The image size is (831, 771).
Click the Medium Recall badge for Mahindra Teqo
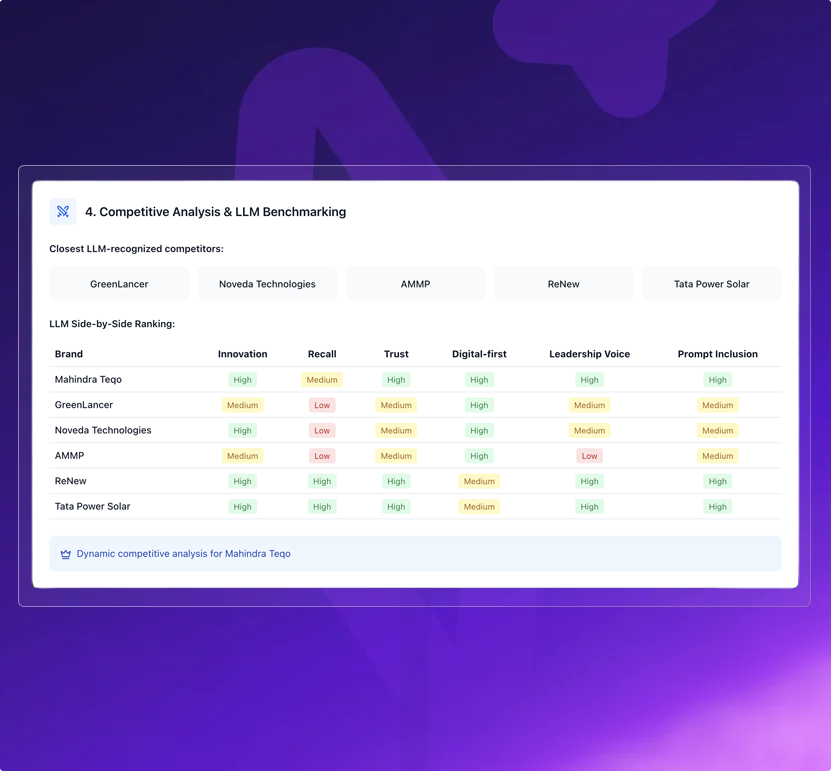322,380
